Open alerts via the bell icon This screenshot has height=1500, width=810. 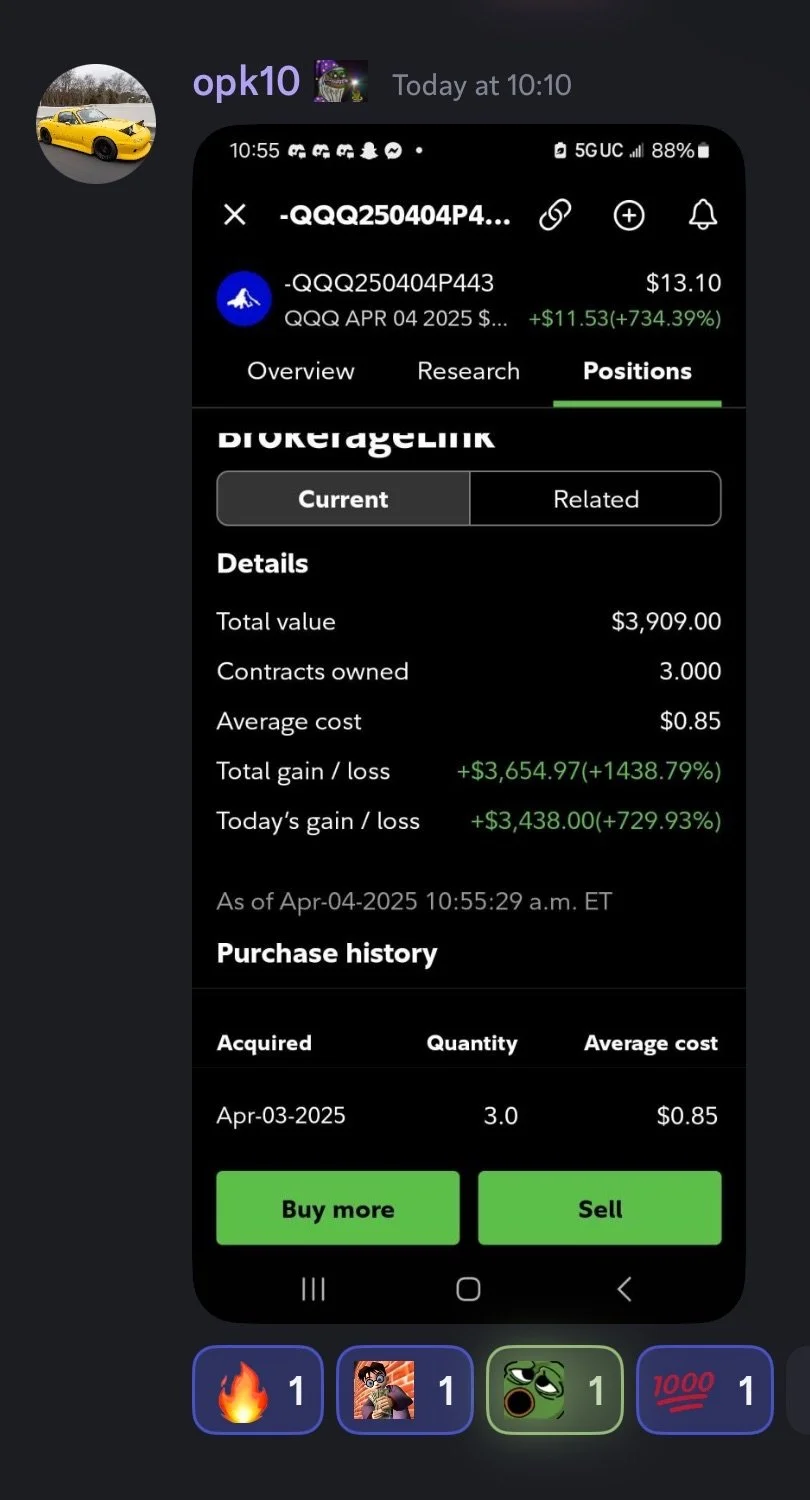coord(703,215)
